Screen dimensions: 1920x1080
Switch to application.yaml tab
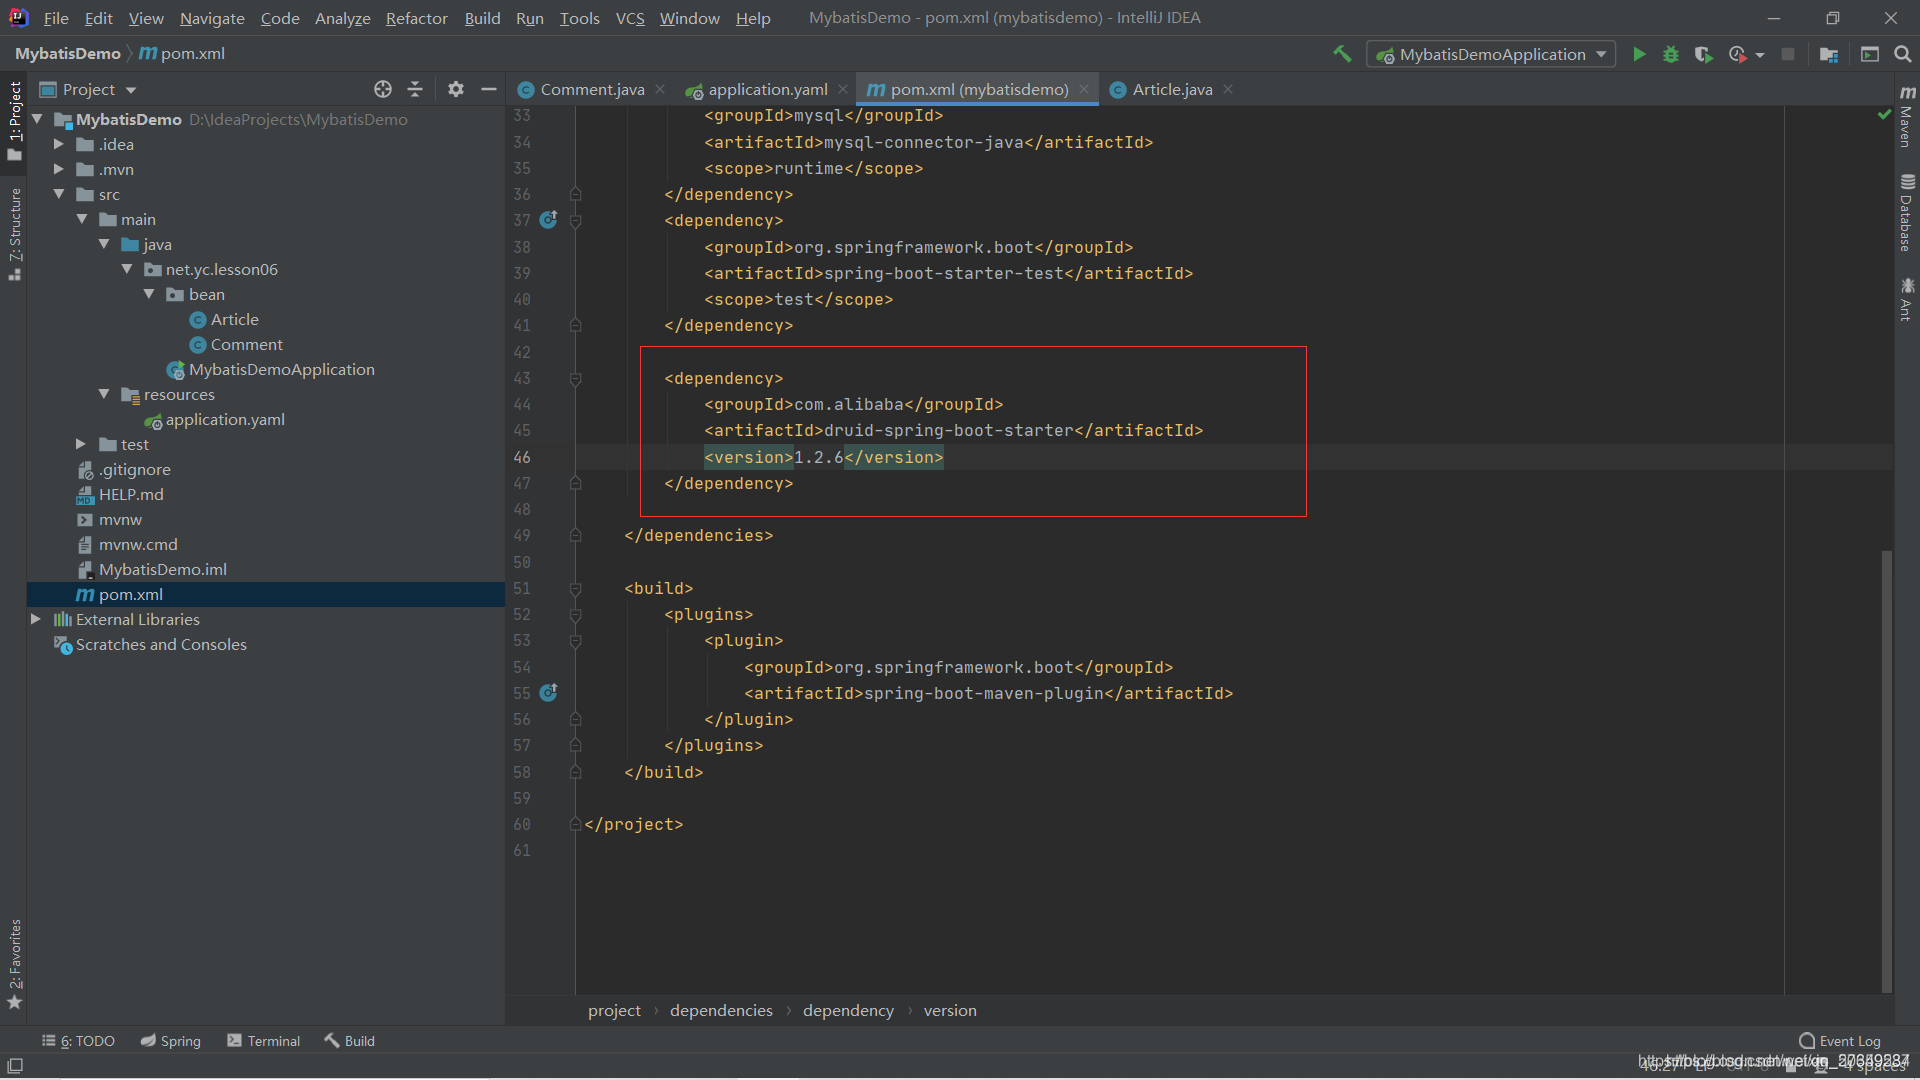click(767, 89)
